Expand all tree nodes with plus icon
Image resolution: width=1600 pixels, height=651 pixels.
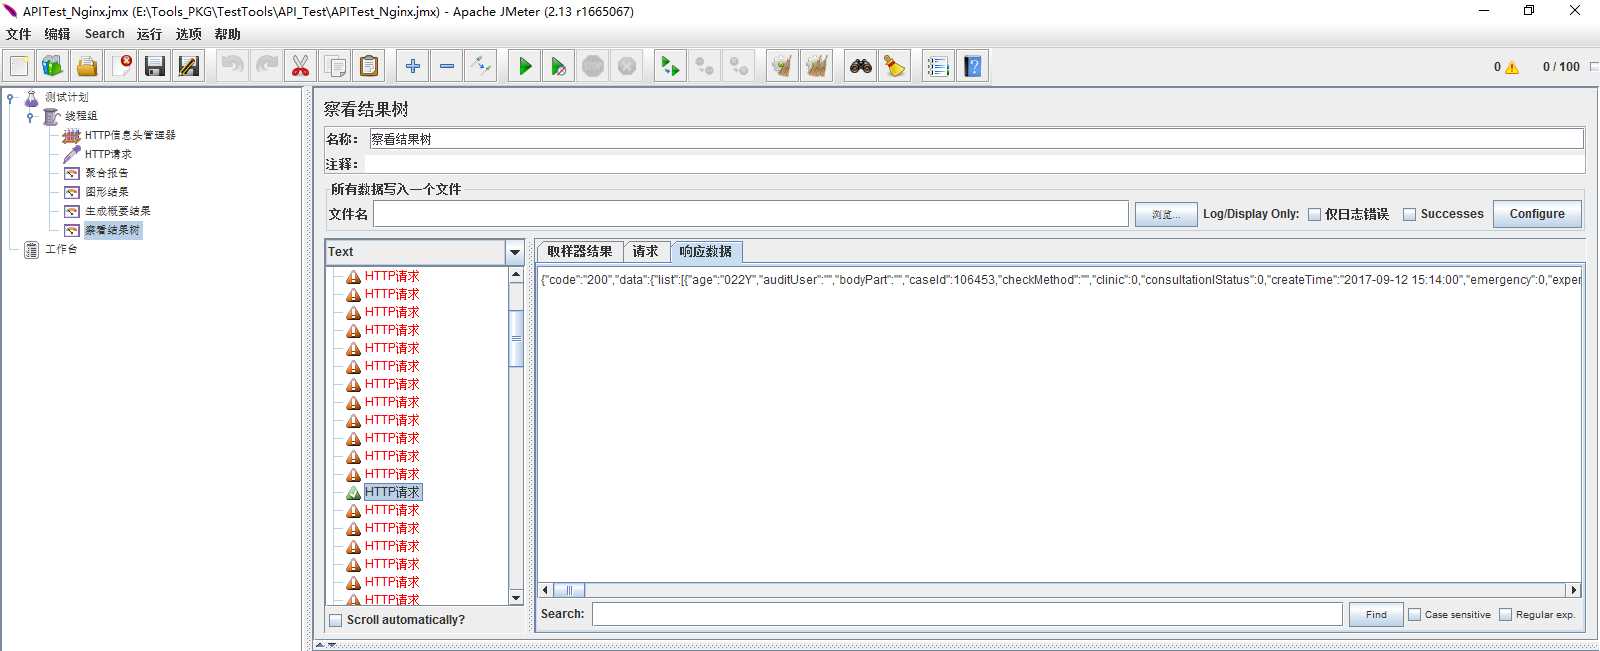pyautogui.click(x=412, y=66)
